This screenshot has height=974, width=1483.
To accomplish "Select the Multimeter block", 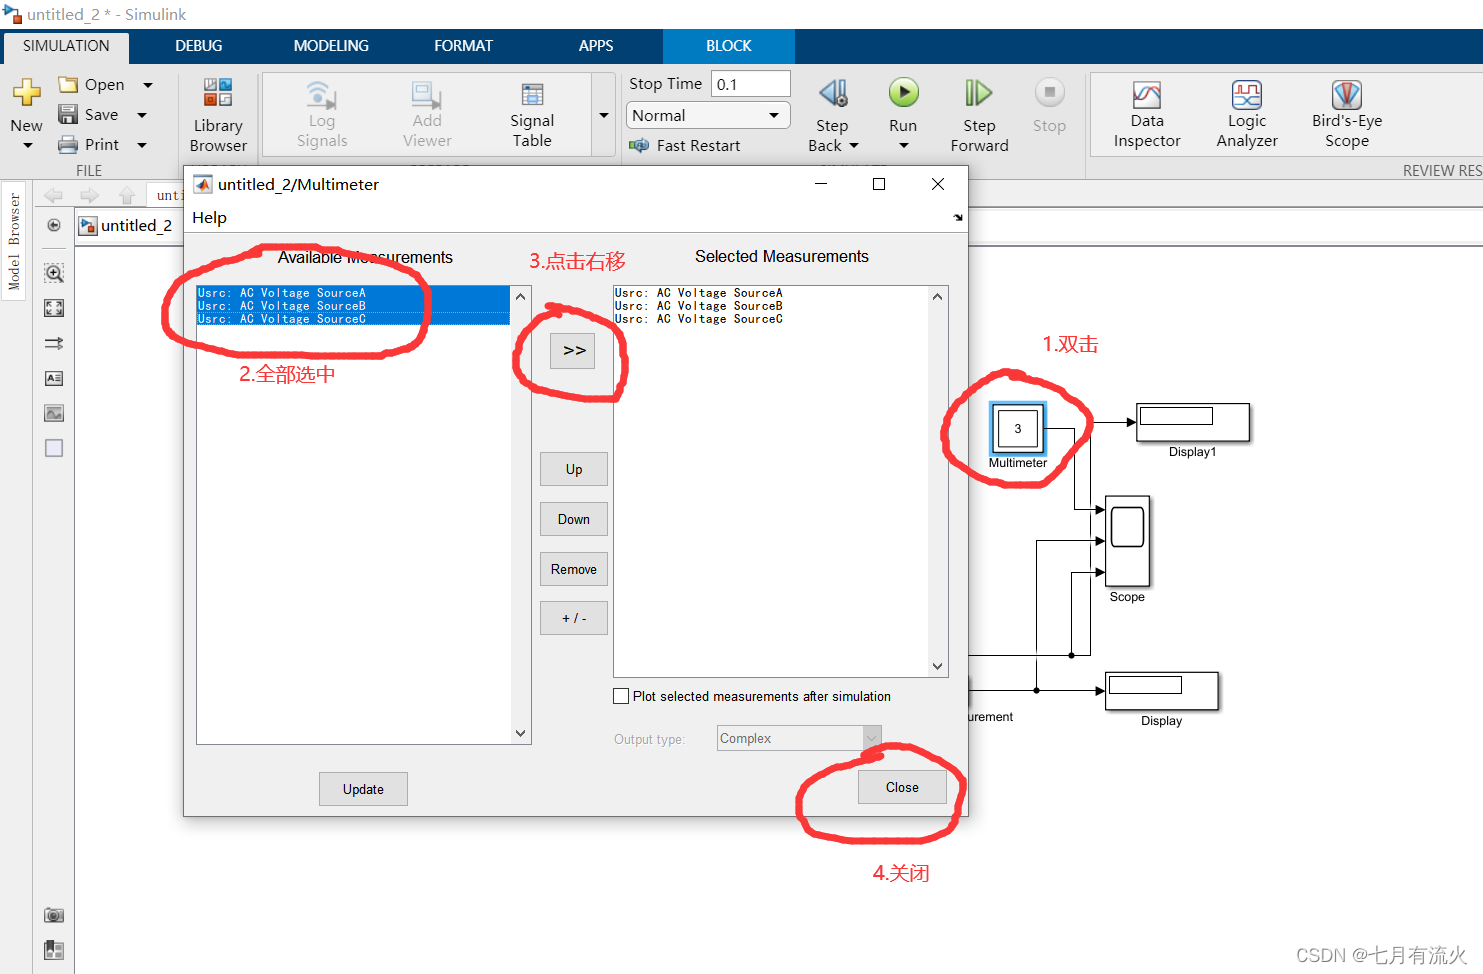I will point(1018,428).
